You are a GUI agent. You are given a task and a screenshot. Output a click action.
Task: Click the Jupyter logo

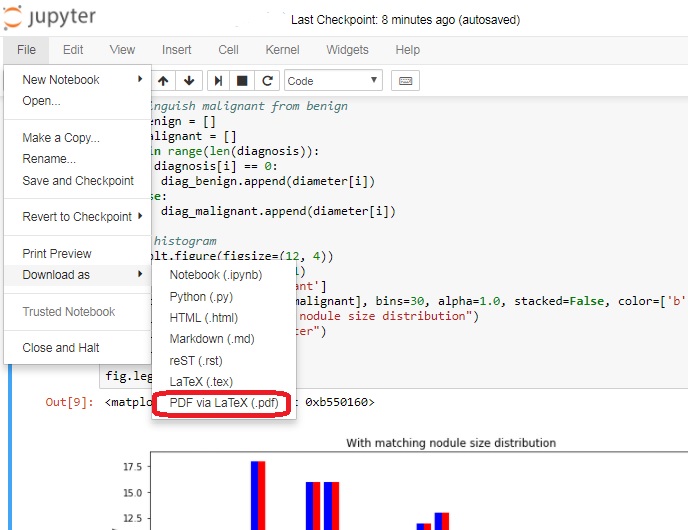click(49, 17)
